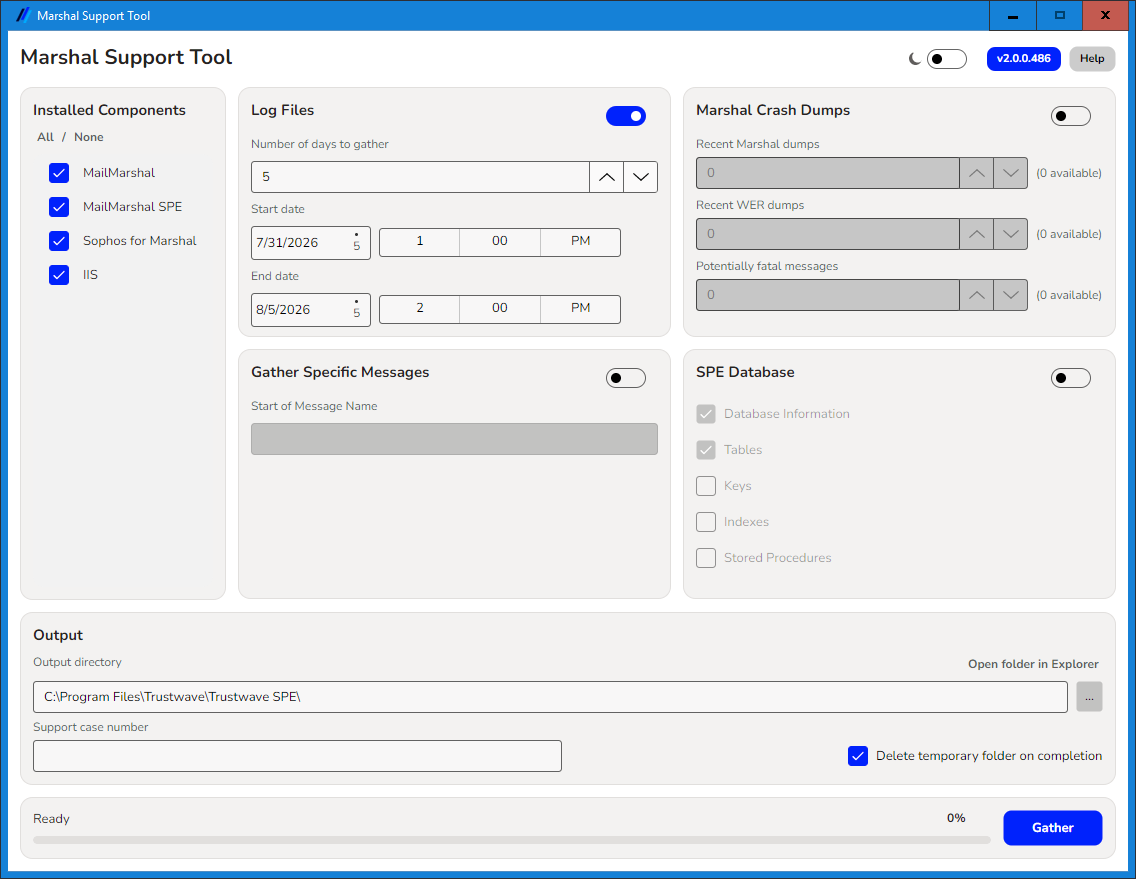Viewport: 1136px width, 879px height.
Task: Select start time minutes 00
Action: (500, 241)
